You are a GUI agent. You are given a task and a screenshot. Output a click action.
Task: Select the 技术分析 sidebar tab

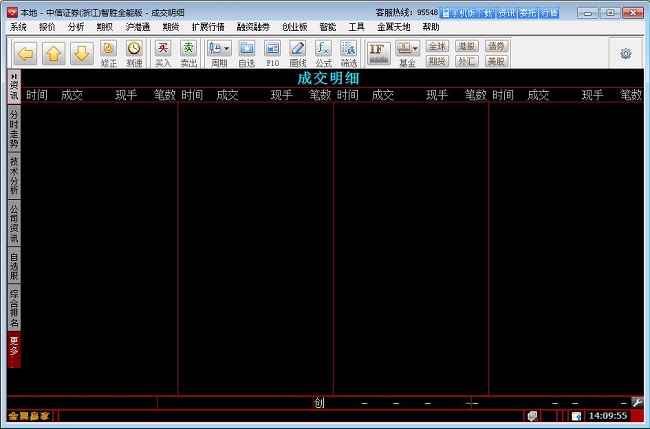tap(13, 174)
